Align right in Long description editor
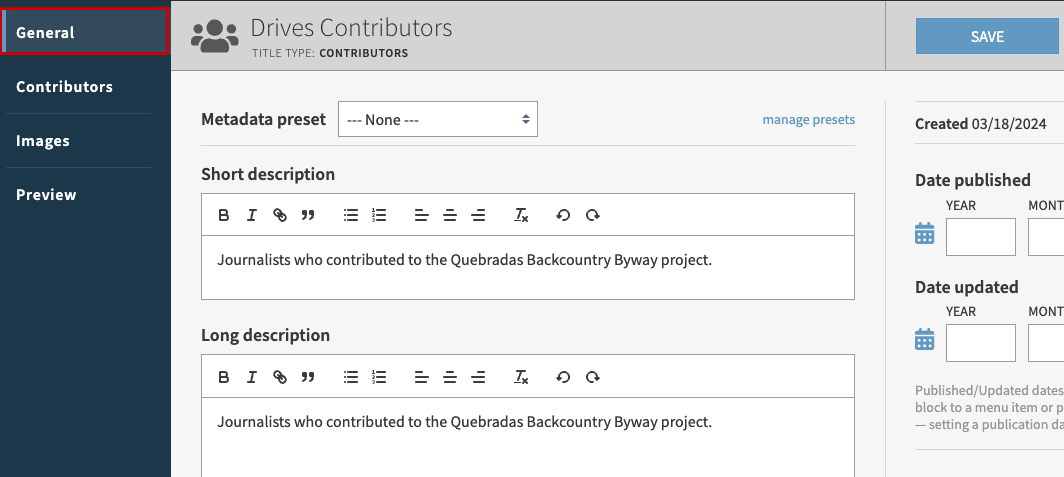The height and width of the screenshot is (477, 1064). [x=478, y=377]
